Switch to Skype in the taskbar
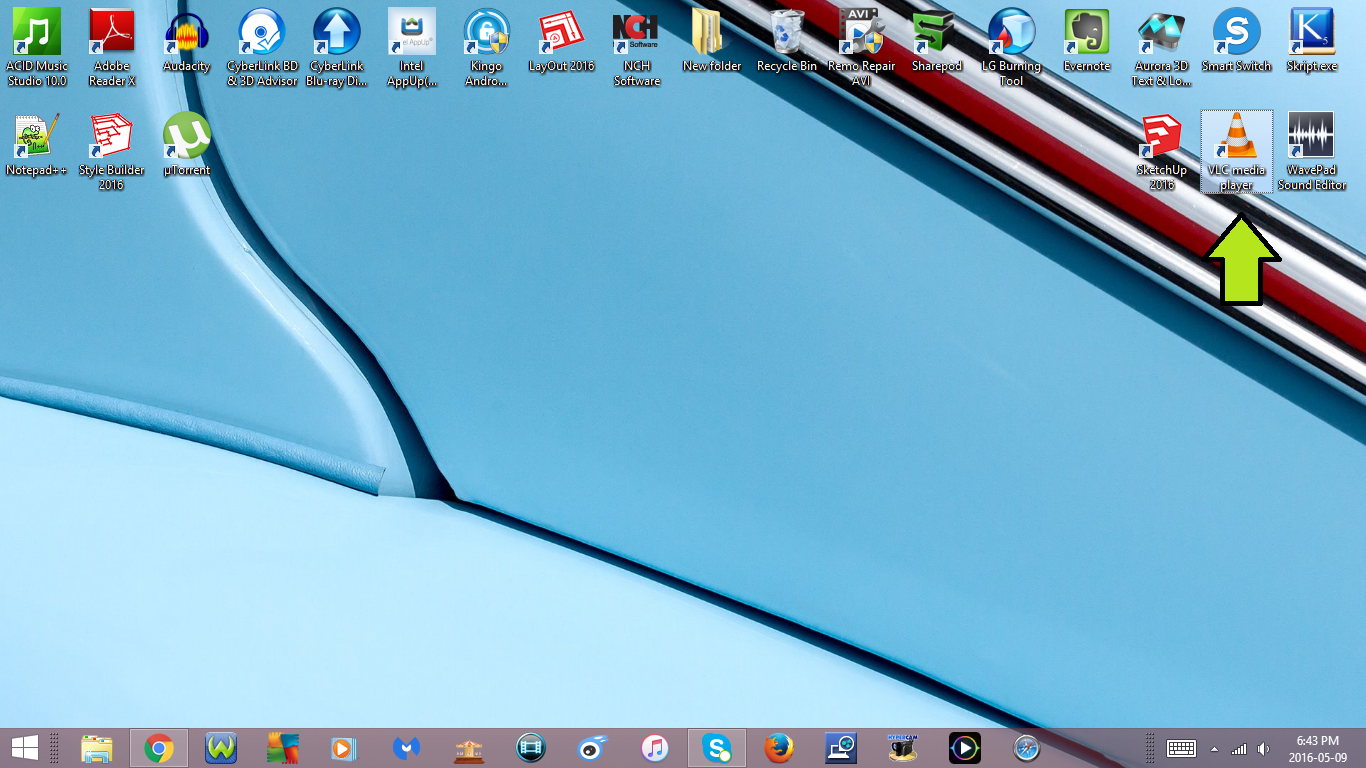This screenshot has height=768, width=1366. point(717,747)
